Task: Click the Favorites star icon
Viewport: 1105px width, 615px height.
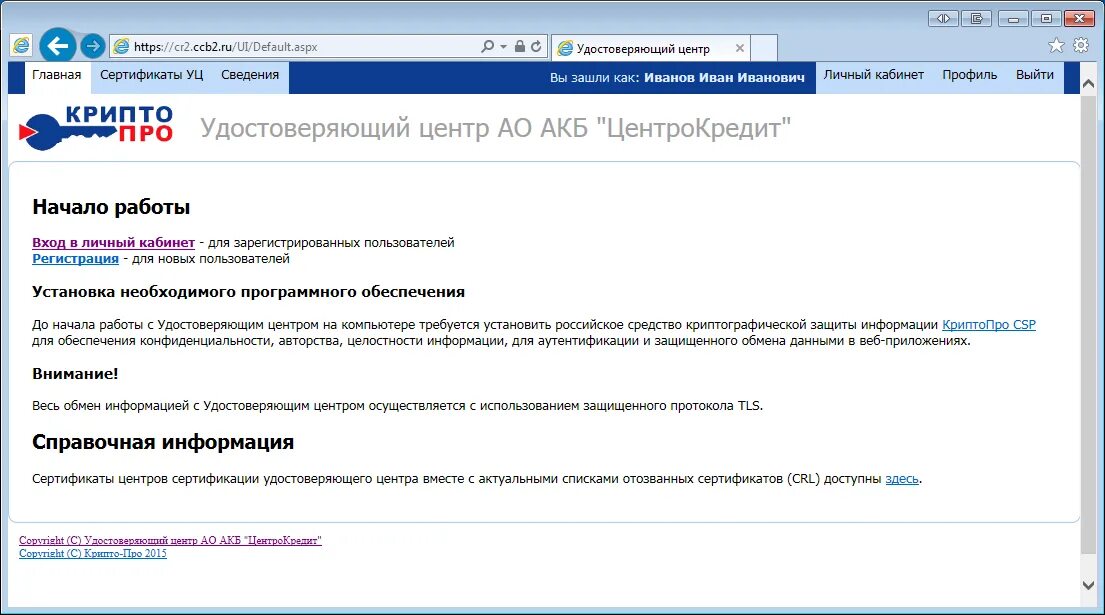Action: coord(1056,46)
